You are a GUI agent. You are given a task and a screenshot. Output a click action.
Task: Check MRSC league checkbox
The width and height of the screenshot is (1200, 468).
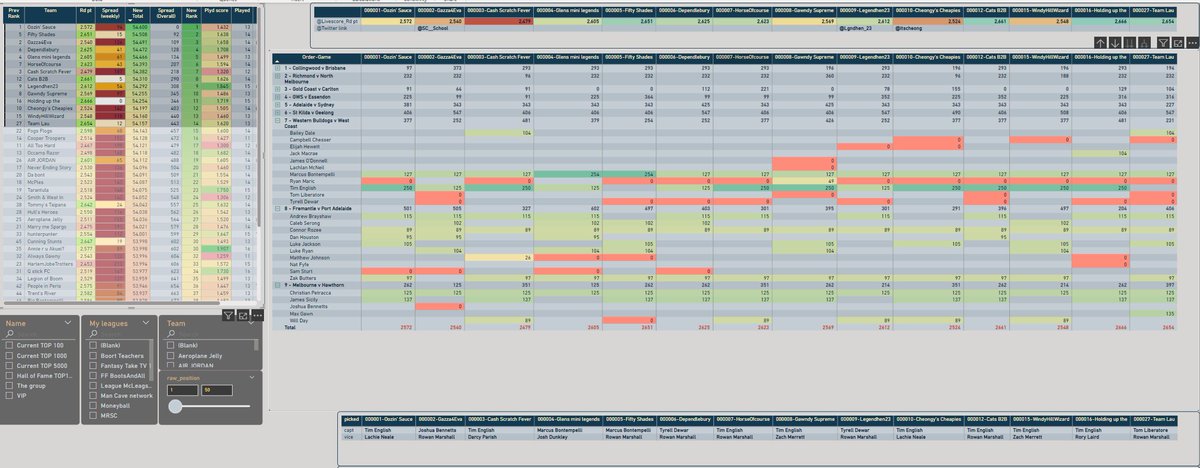[93, 415]
